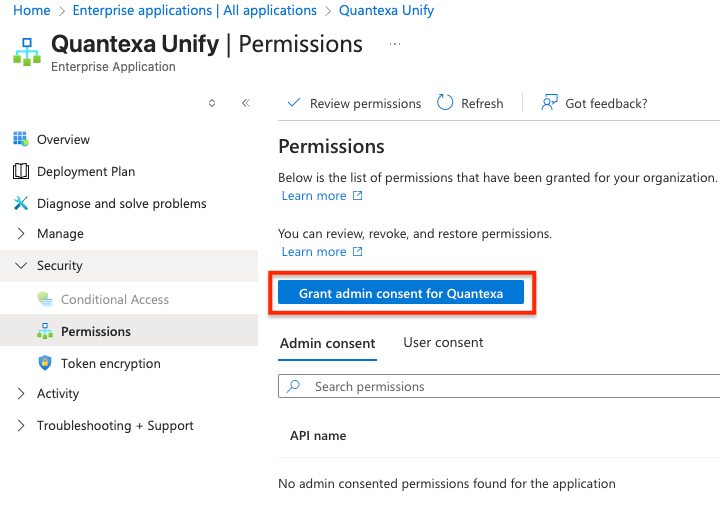This screenshot has height=514, width=720.
Task: Collapse the Security section
Action: tap(21, 265)
